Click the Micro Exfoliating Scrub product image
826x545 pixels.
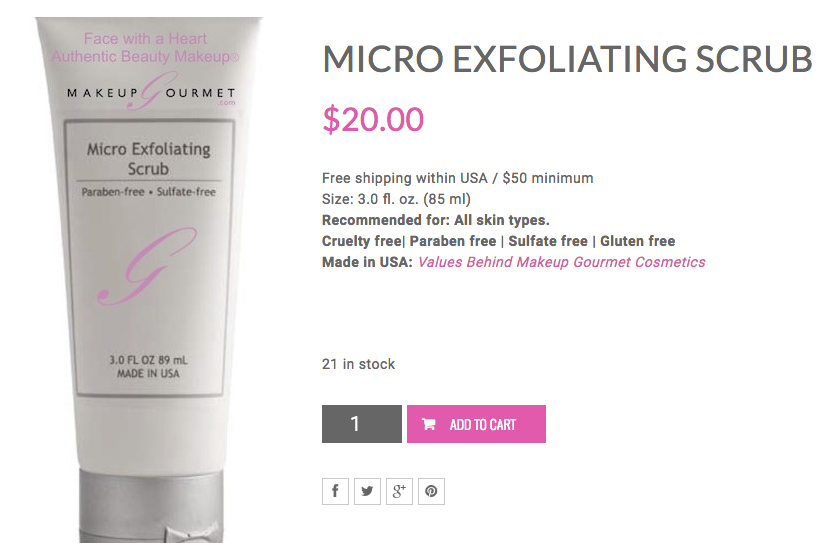(x=149, y=279)
